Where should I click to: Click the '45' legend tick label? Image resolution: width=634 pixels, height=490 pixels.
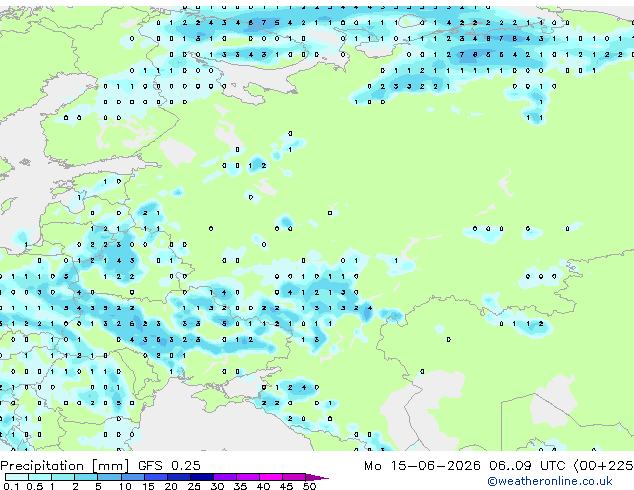click(x=286, y=486)
